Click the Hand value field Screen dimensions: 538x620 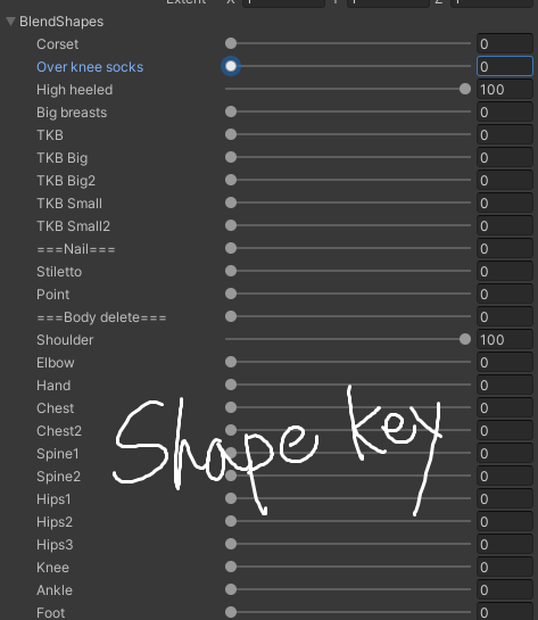coord(505,385)
